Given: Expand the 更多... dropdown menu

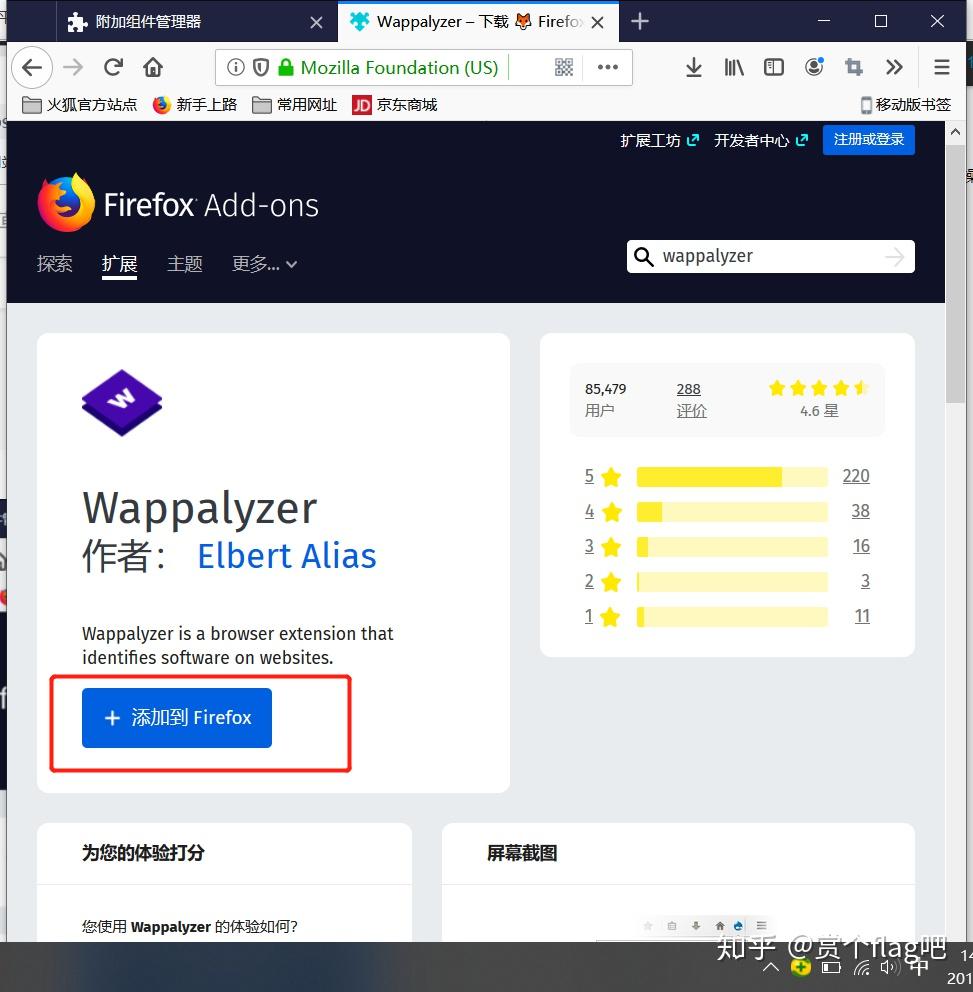Looking at the screenshot, I should 264,264.
